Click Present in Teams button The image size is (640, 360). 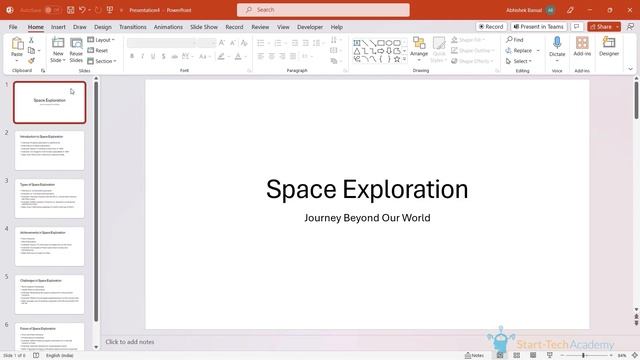pos(538,27)
